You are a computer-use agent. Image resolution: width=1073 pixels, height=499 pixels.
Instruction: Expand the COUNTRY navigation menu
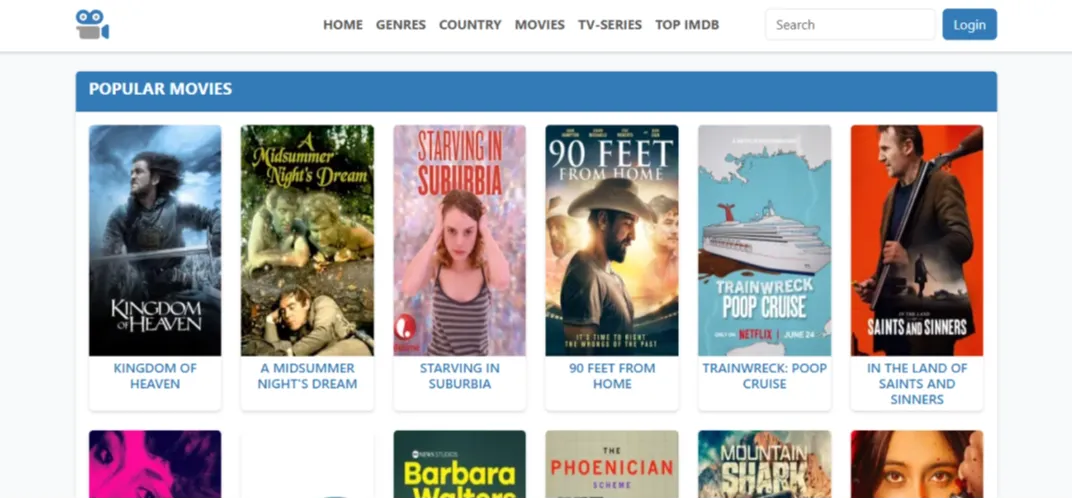tap(470, 25)
